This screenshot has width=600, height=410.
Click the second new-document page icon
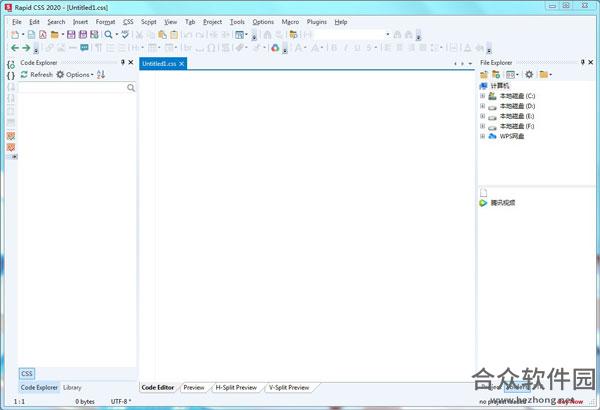pos(31,35)
